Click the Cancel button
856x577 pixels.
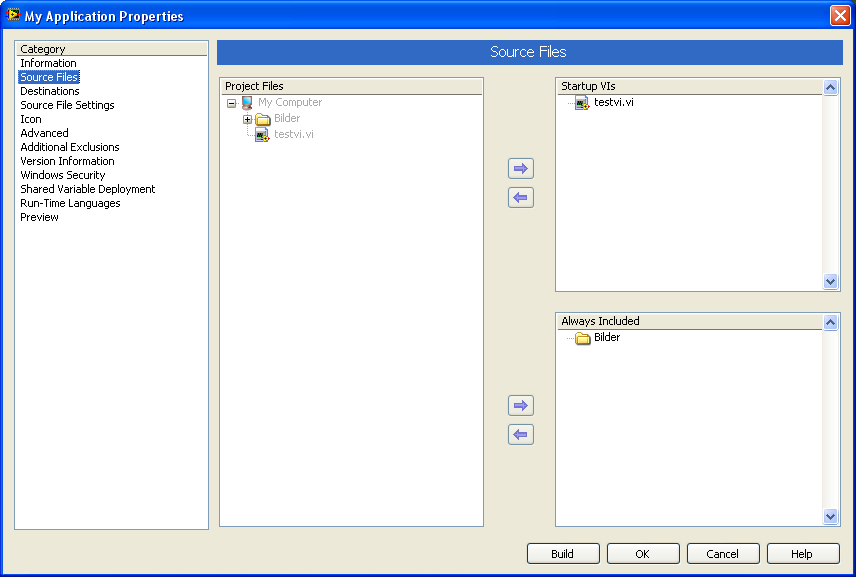tap(723, 554)
